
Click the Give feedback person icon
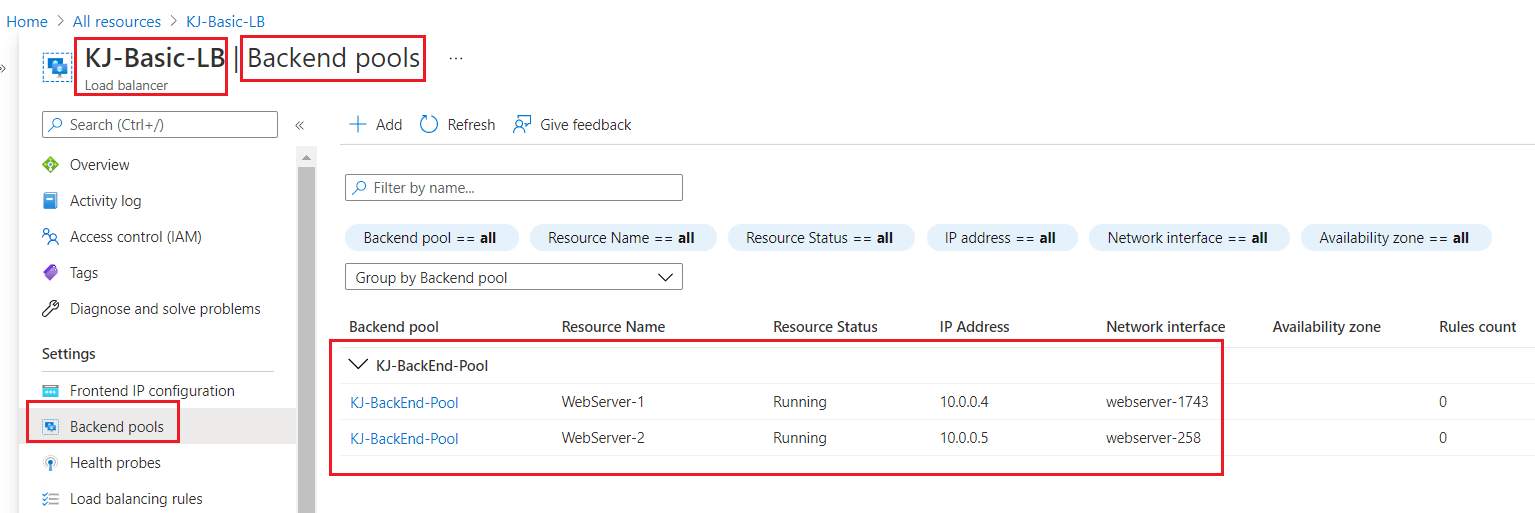click(522, 124)
